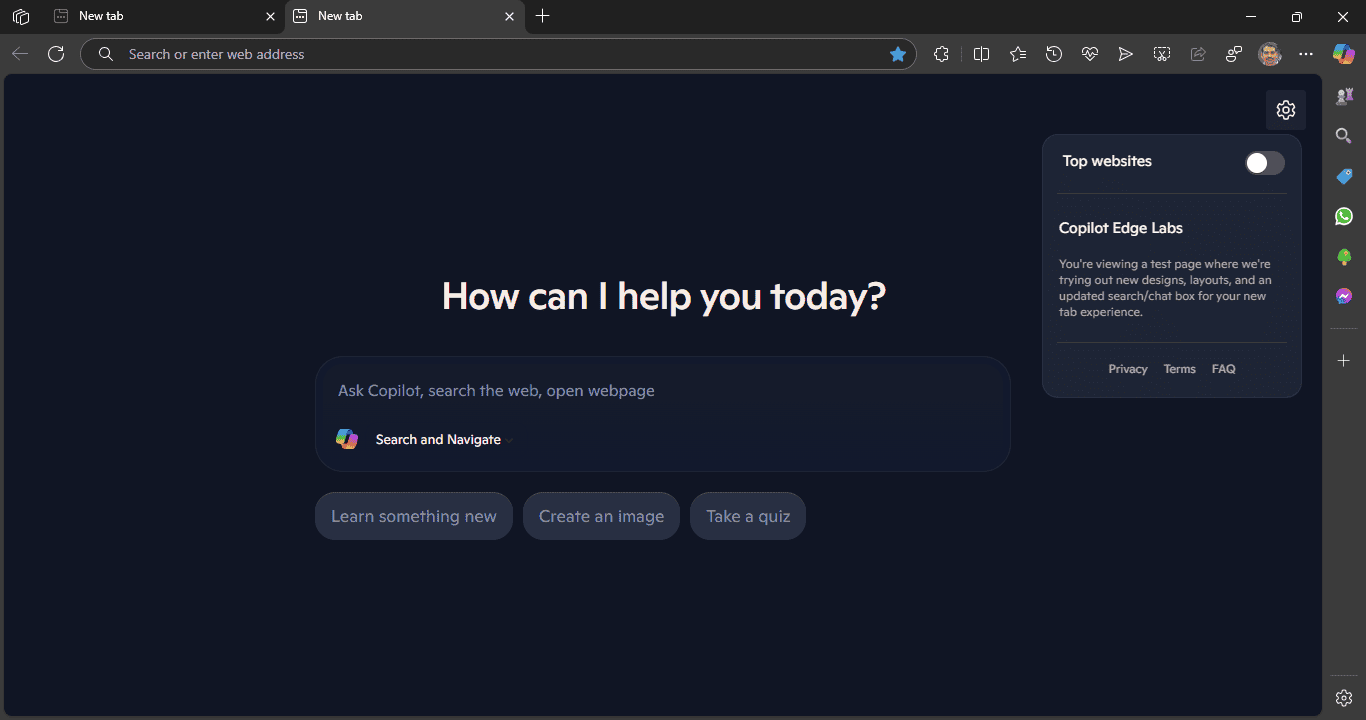Open the Privacy link

(x=1128, y=369)
